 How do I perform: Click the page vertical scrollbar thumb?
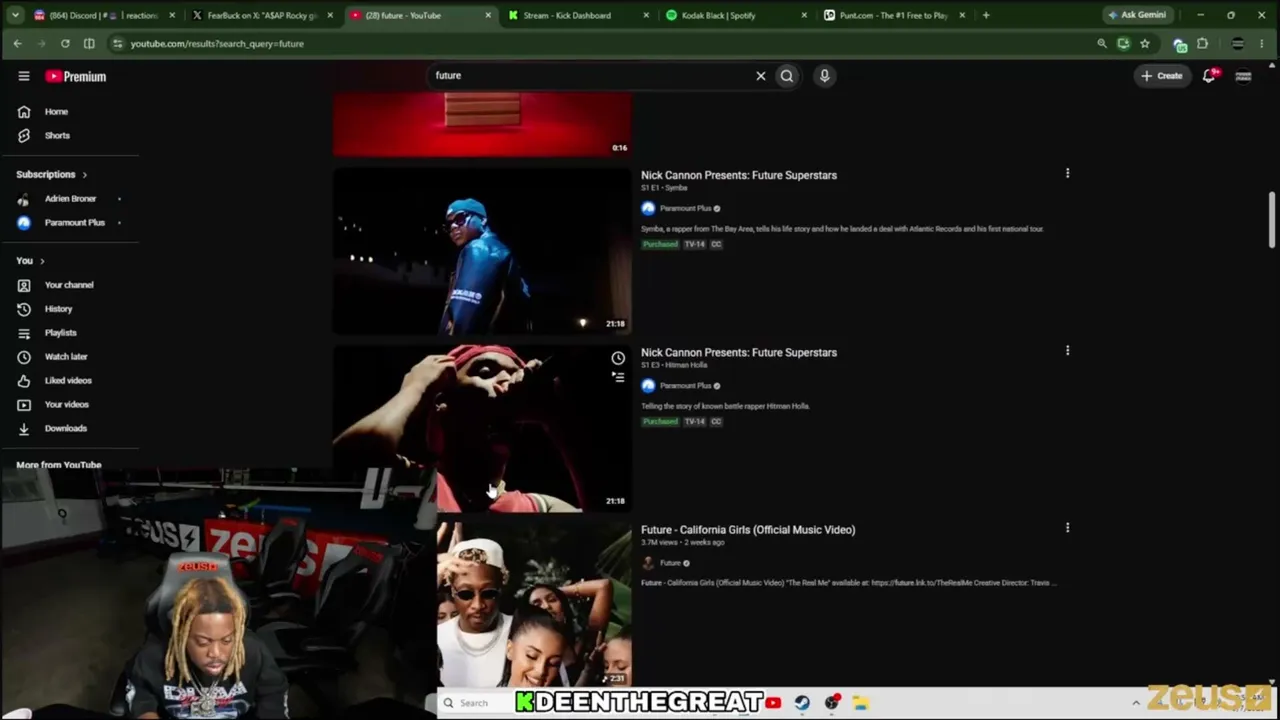click(x=1272, y=219)
